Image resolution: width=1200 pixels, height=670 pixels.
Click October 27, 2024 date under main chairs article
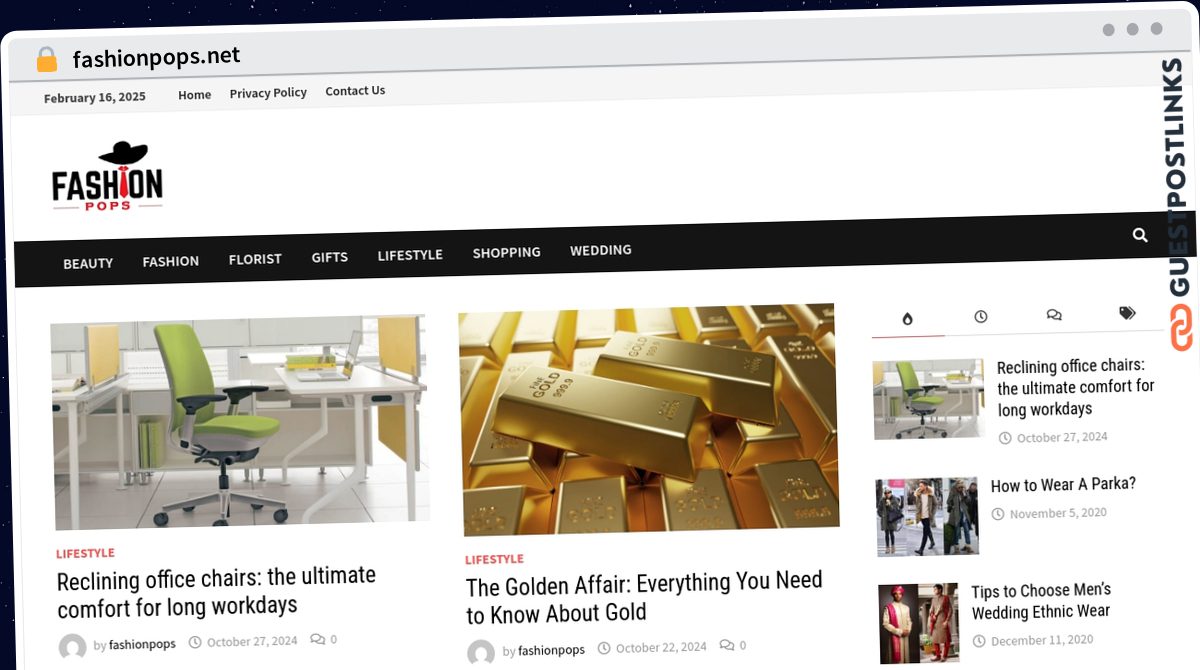[x=252, y=641]
